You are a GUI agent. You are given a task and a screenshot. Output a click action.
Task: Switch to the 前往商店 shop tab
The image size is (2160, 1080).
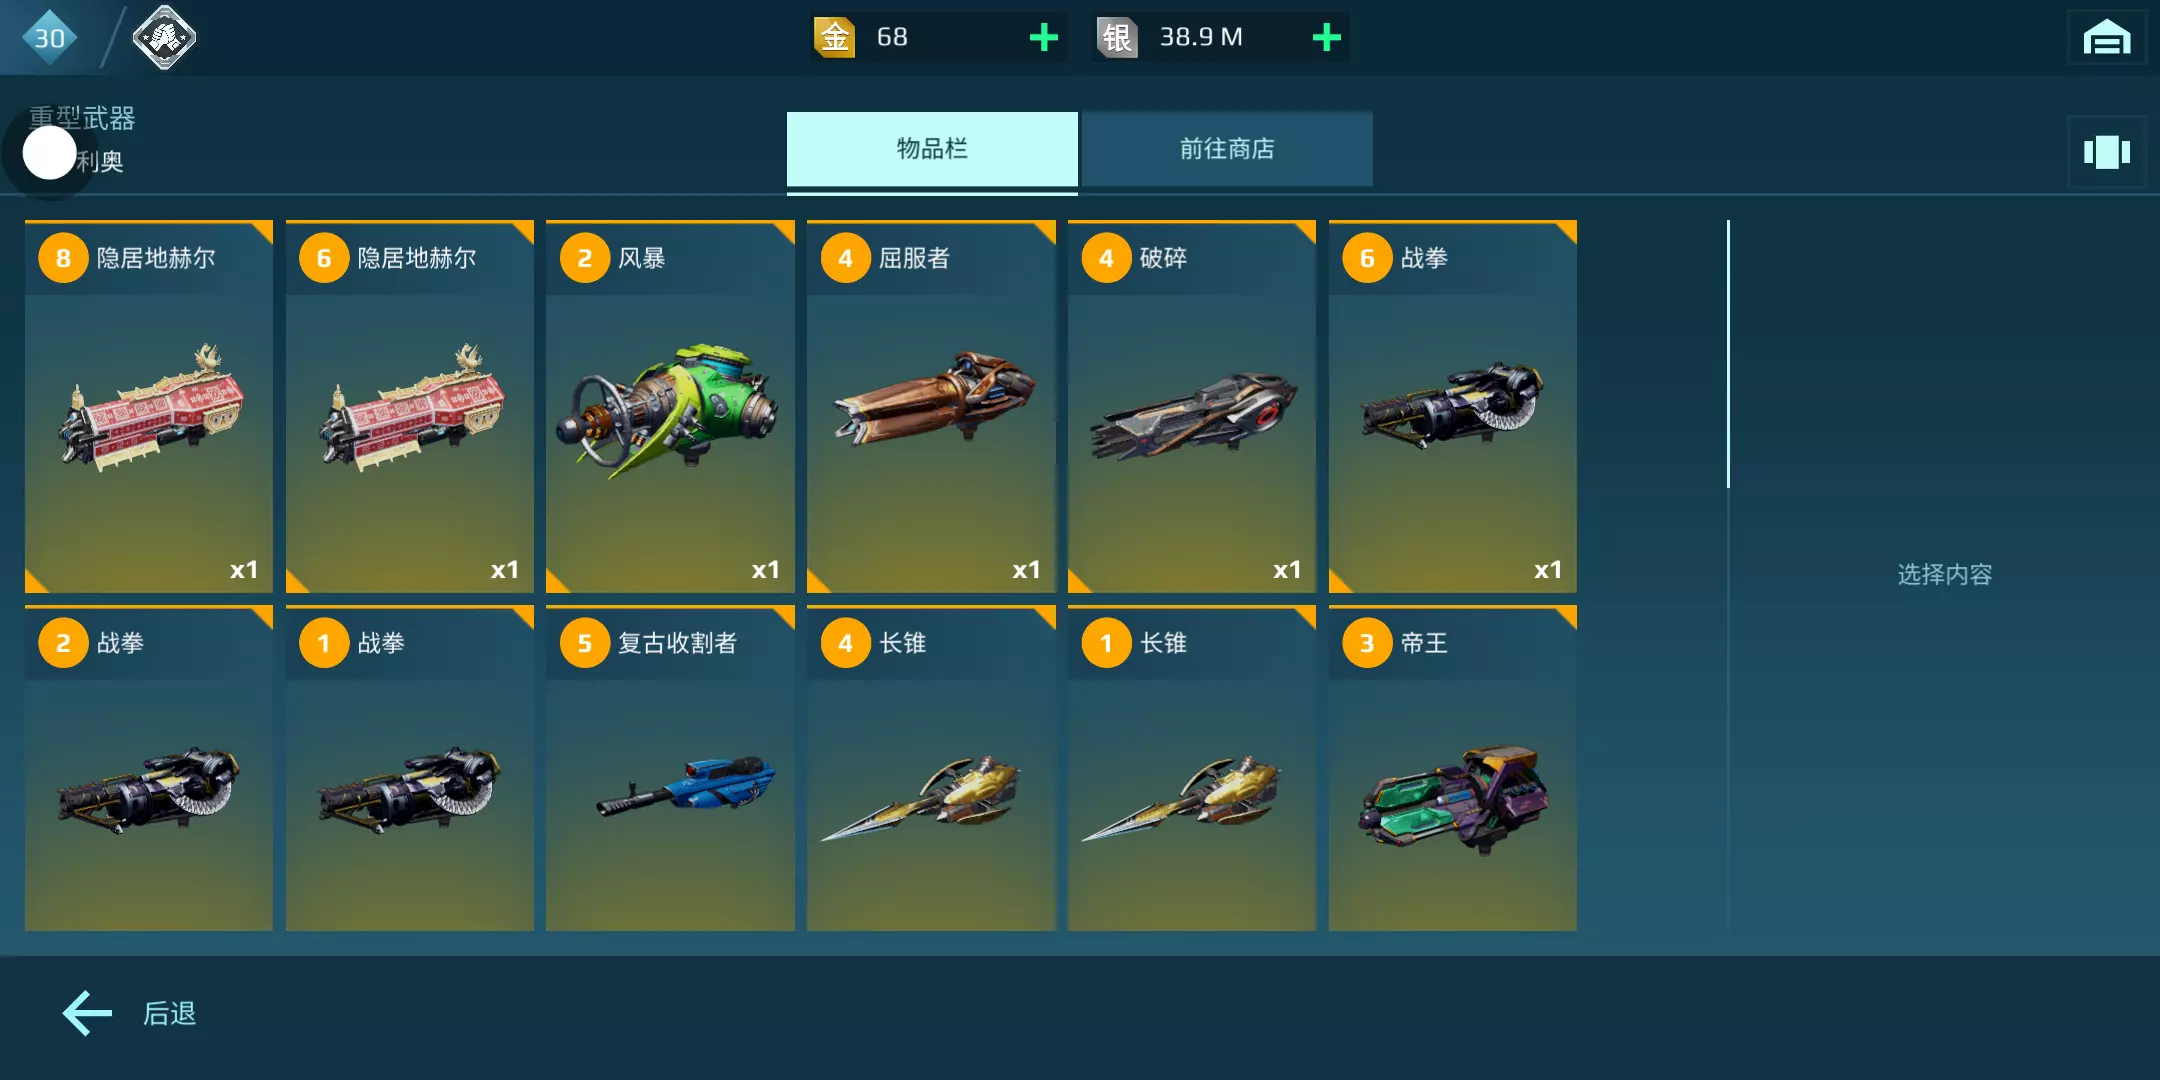pyautogui.click(x=1227, y=149)
